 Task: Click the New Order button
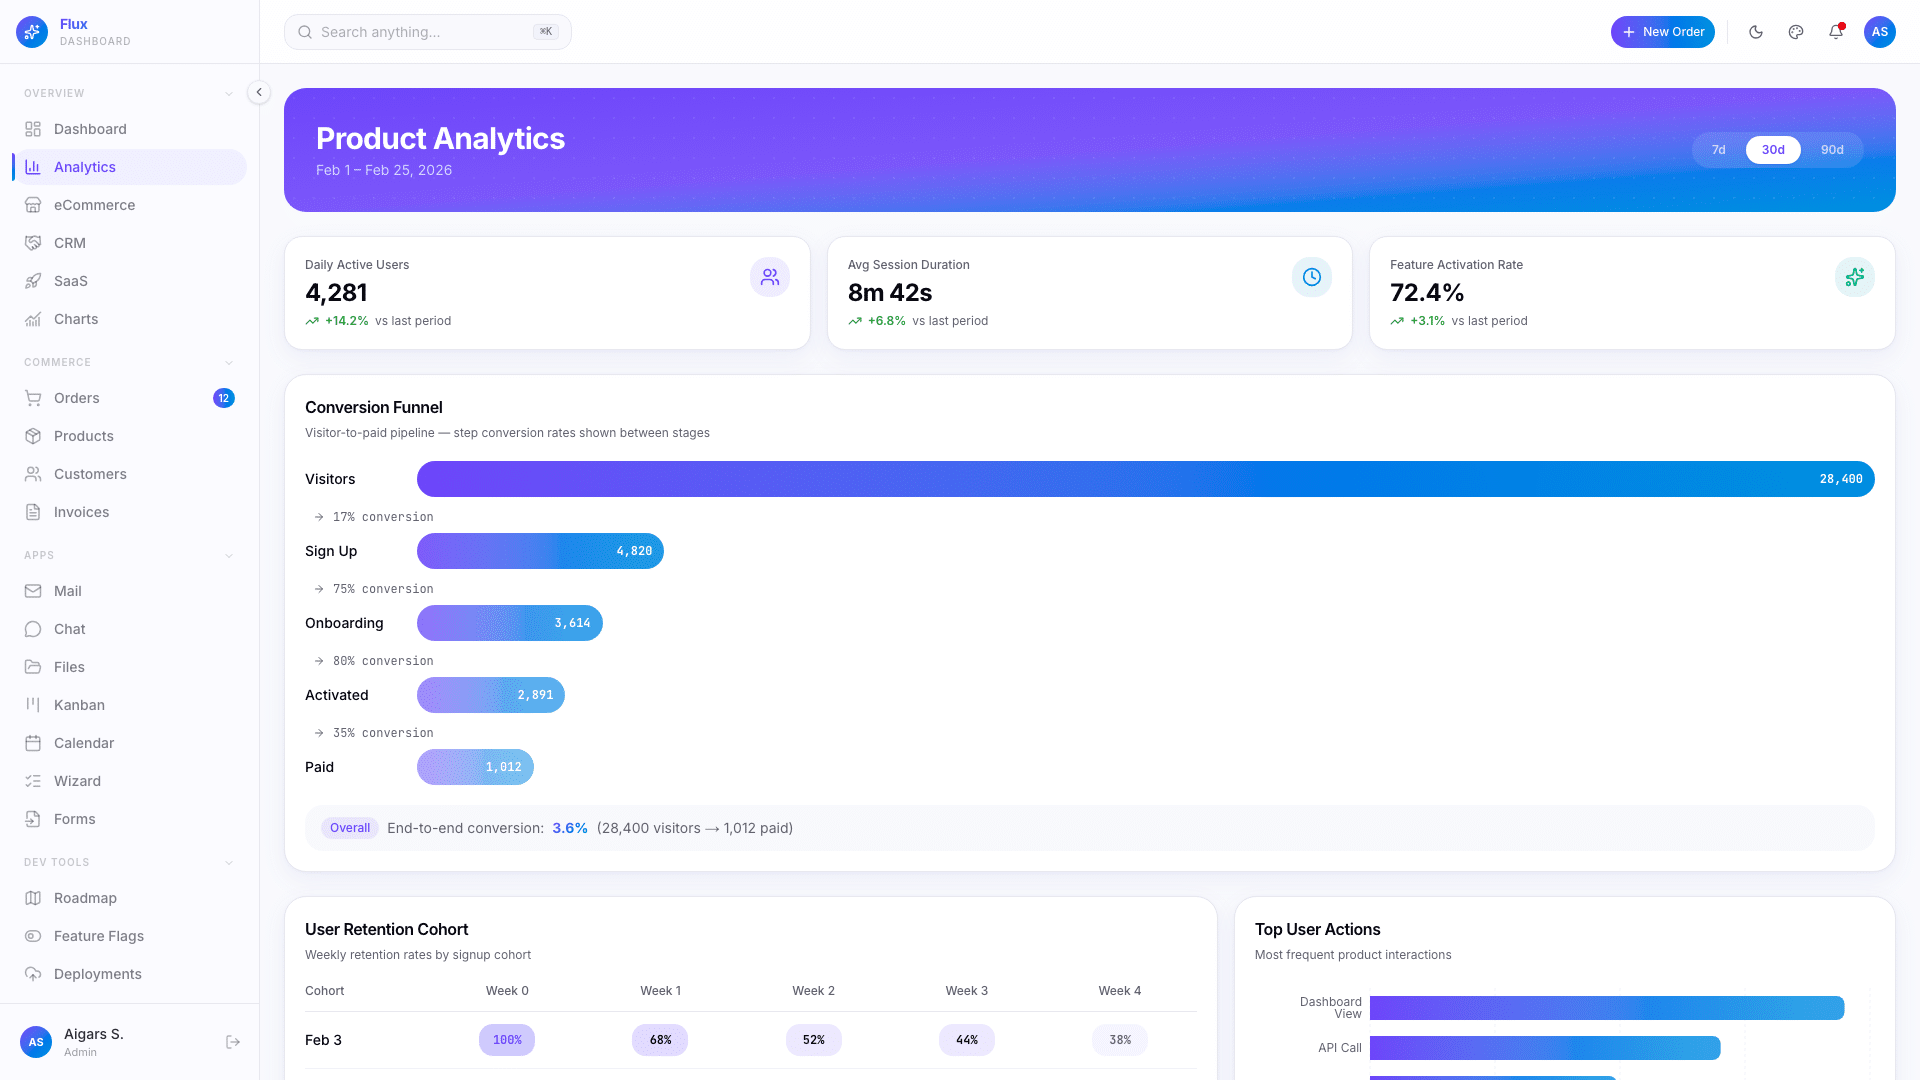tap(1662, 32)
